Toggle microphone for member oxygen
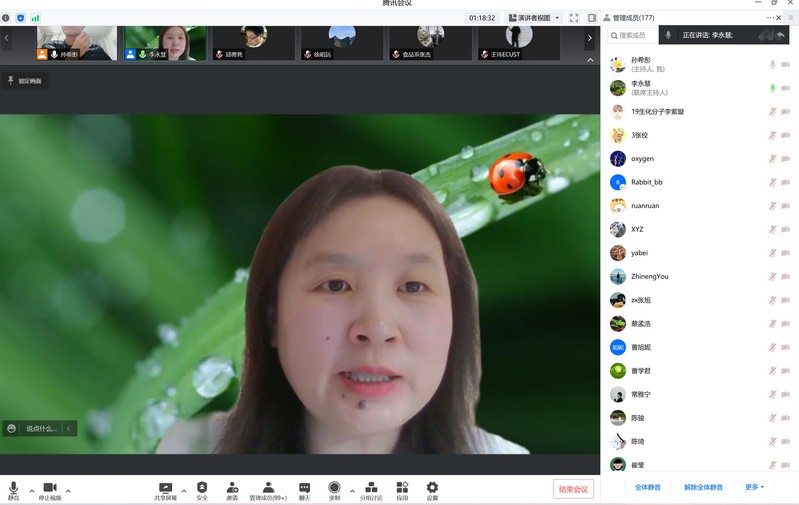Viewport: 799px width, 505px height. [772, 159]
